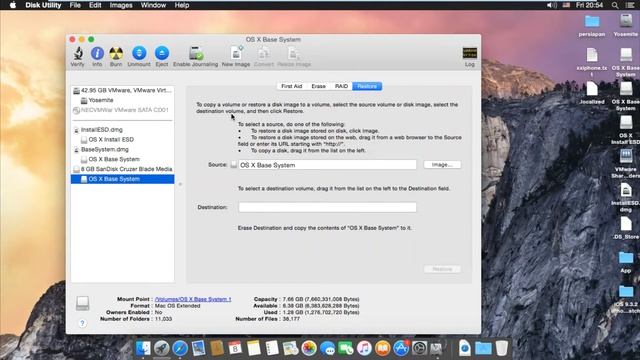Screen dimensions: 640x360
Task: Select the .DS_Store file on the desktop
Action: tap(625, 228)
